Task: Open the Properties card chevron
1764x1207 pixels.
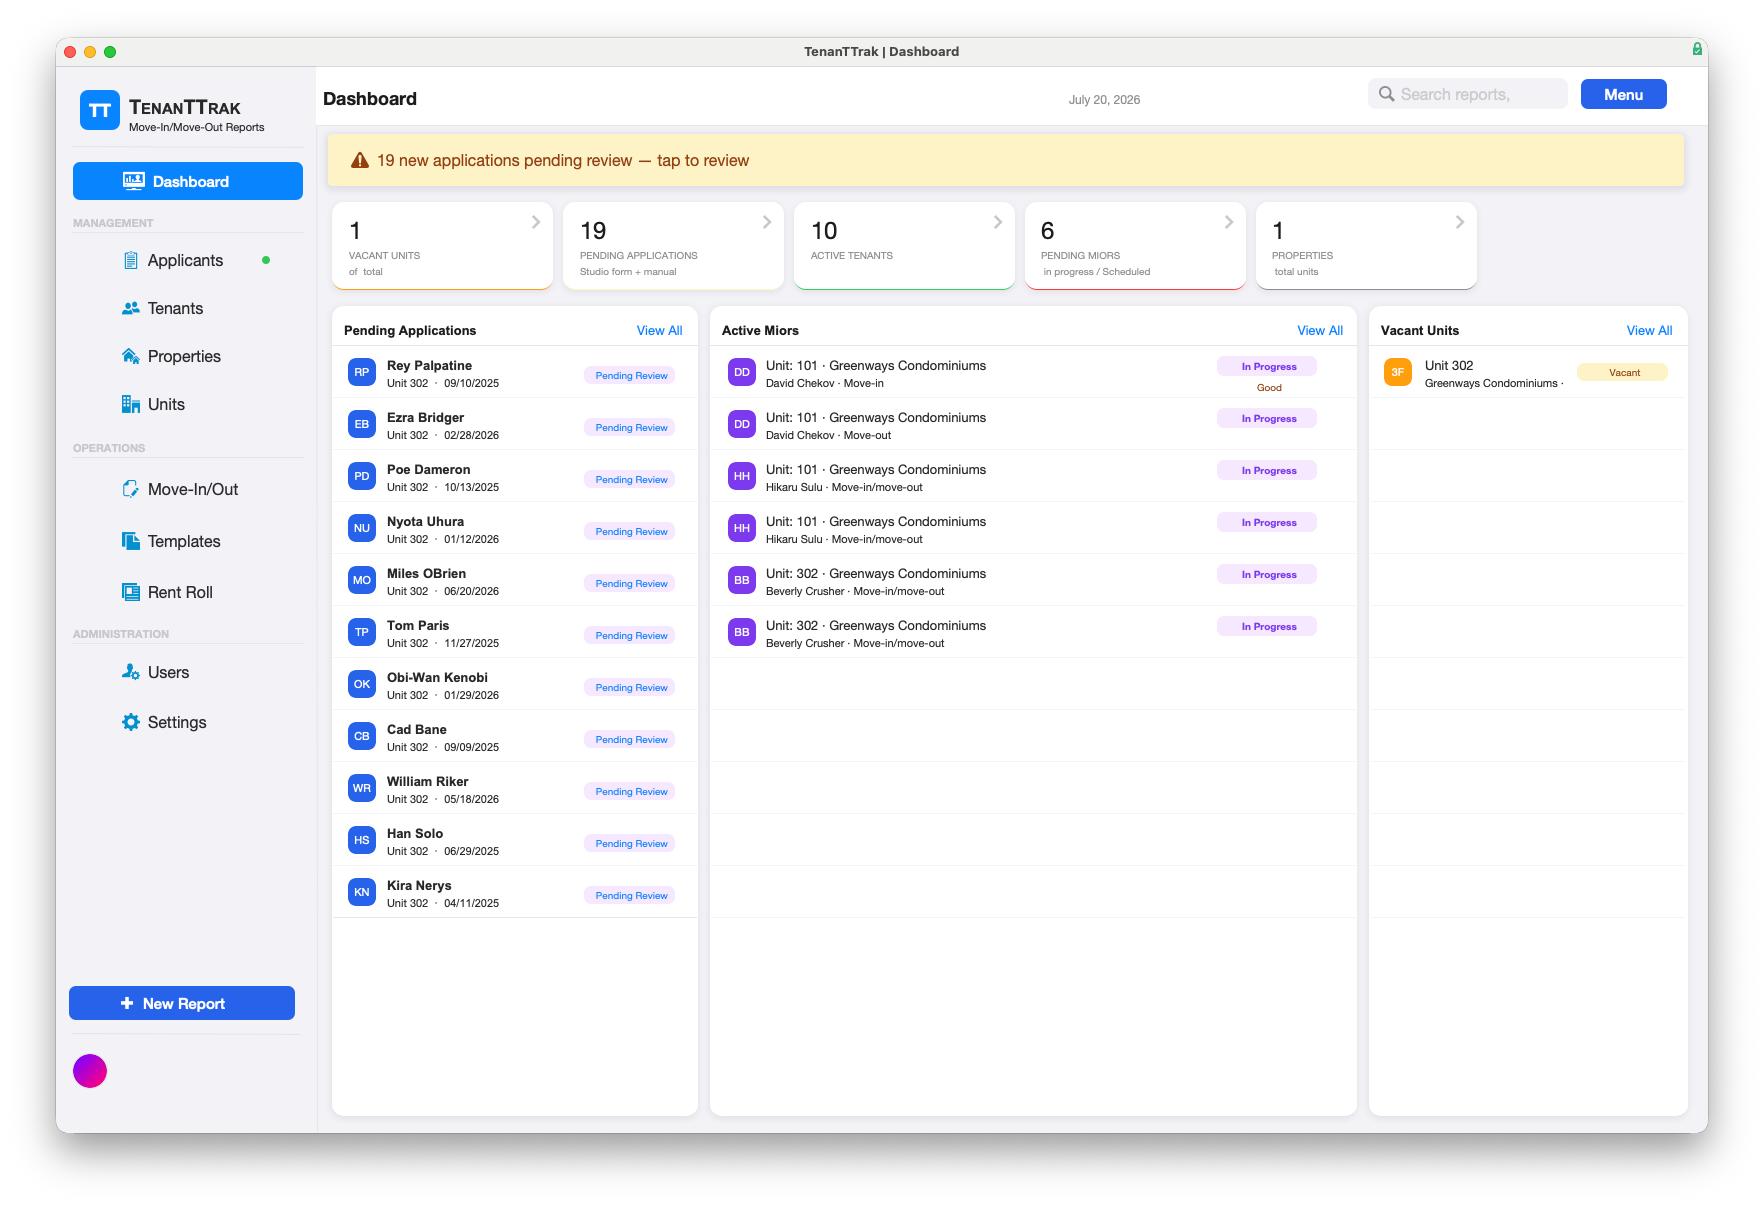Action: pos(1460,222)
